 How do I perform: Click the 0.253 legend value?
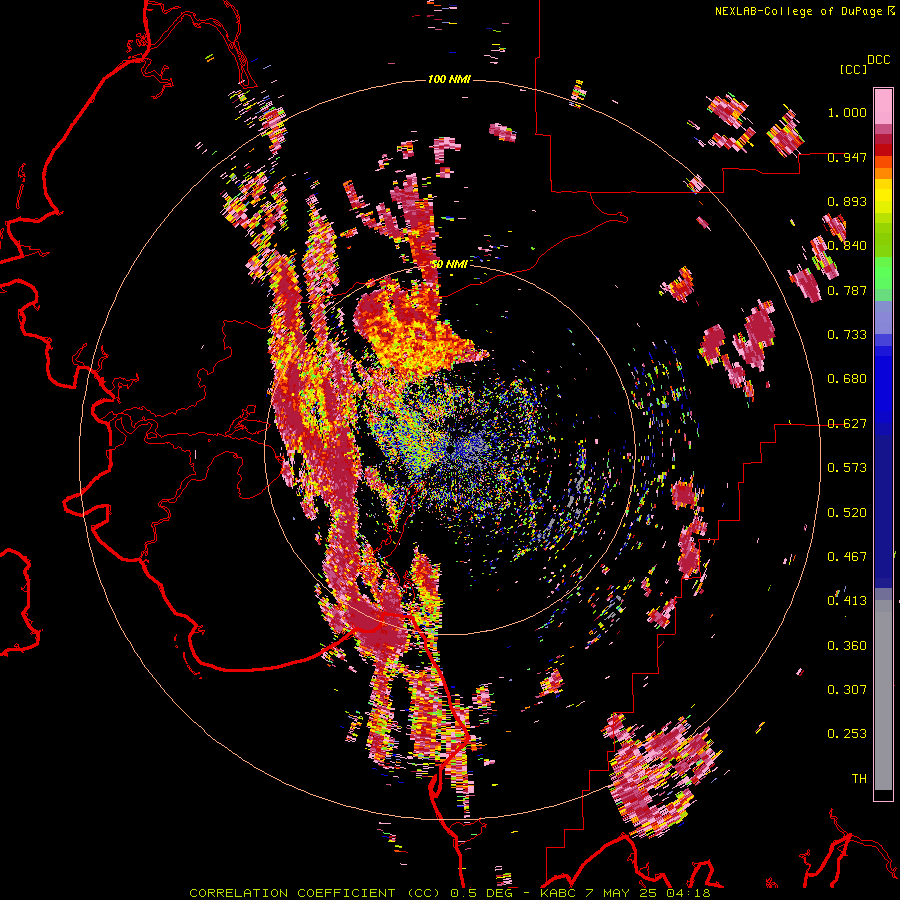coord(847,734)
